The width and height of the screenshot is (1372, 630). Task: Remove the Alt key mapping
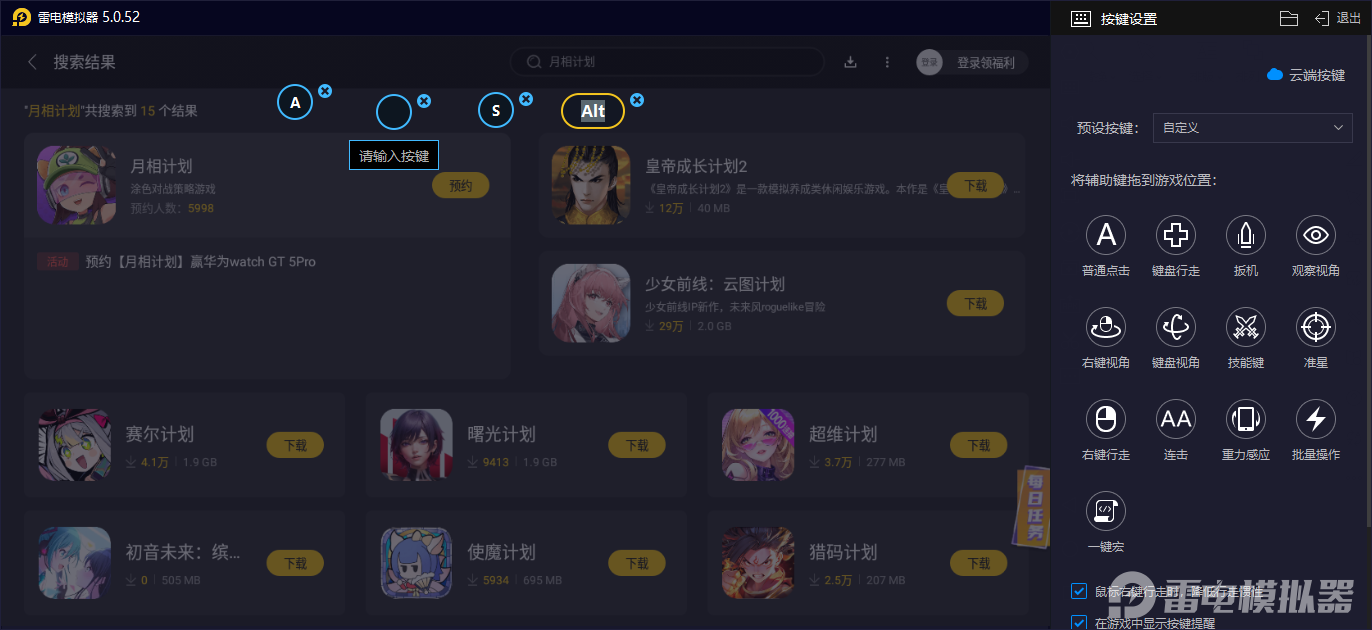637,100
